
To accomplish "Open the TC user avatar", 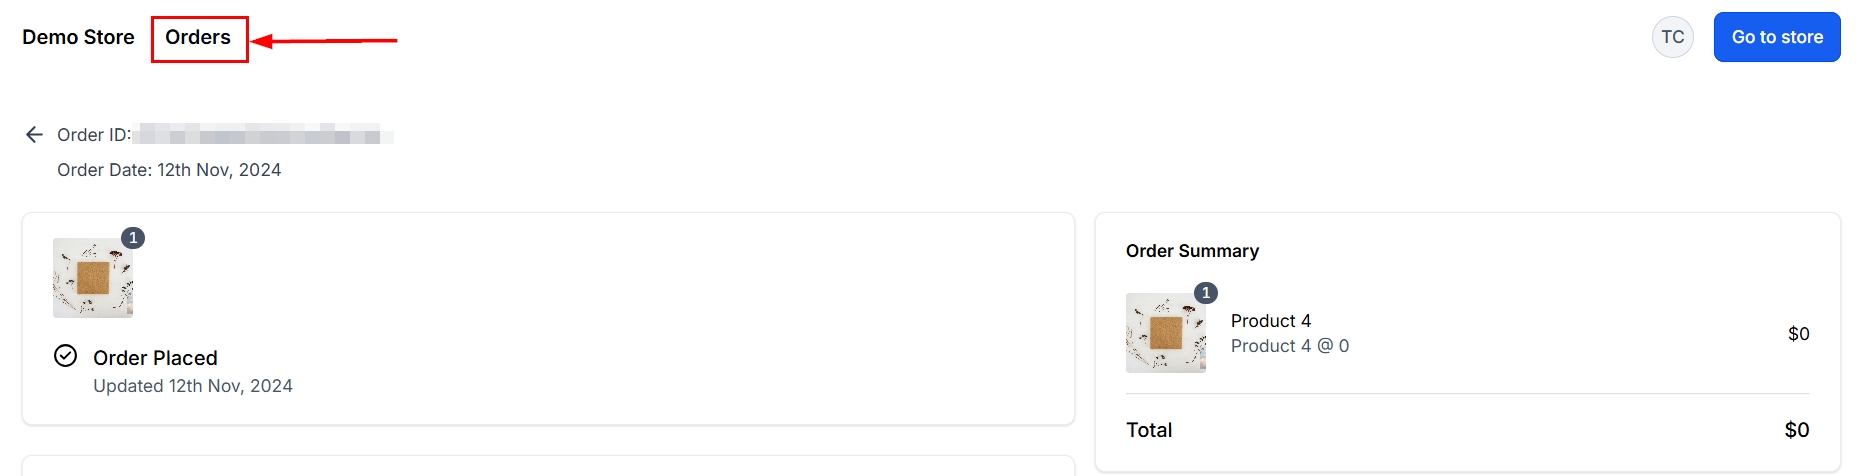I will [1672, 37].
